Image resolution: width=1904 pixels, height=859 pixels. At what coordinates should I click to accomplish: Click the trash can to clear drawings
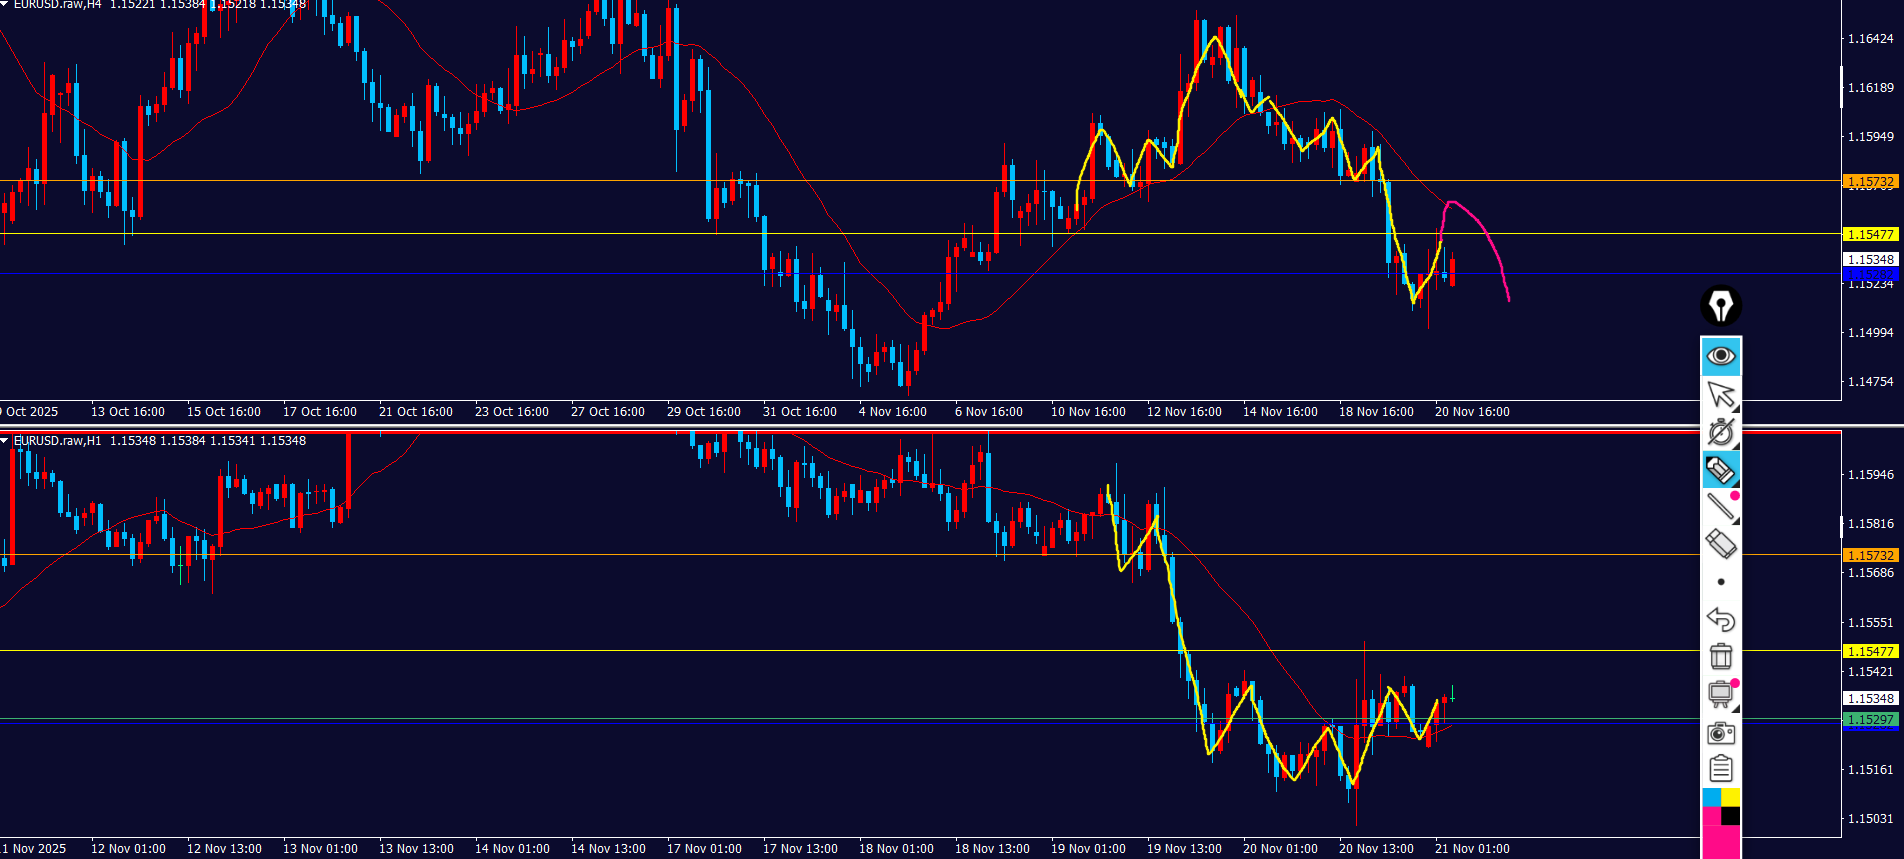coord(1721,657)
